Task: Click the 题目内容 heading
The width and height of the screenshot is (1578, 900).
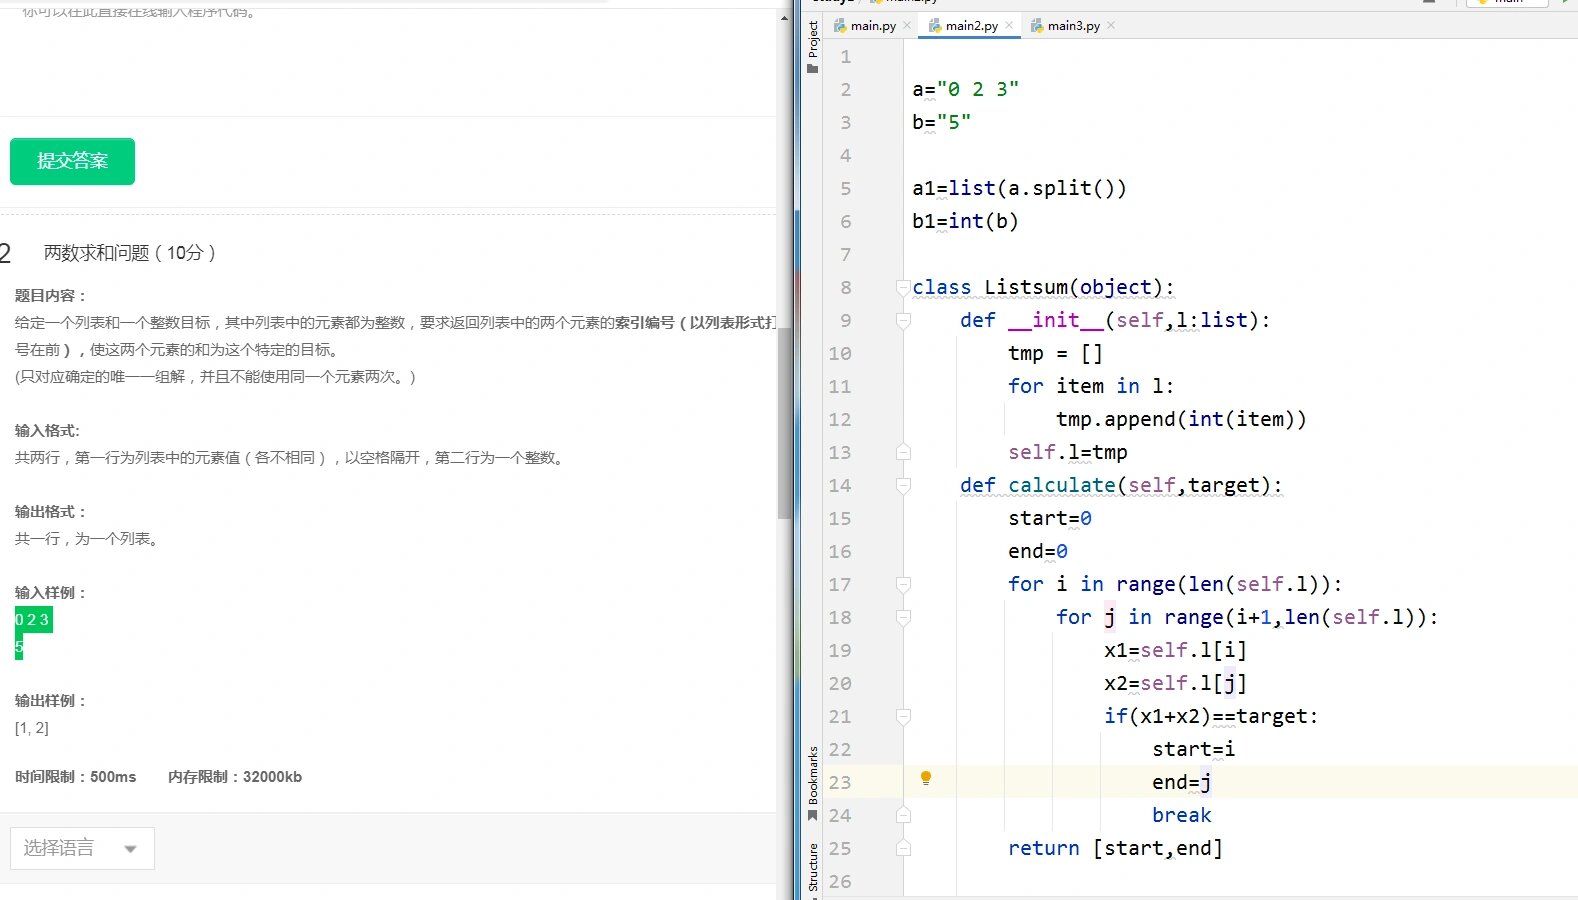Action: click(x=50, y=295)
